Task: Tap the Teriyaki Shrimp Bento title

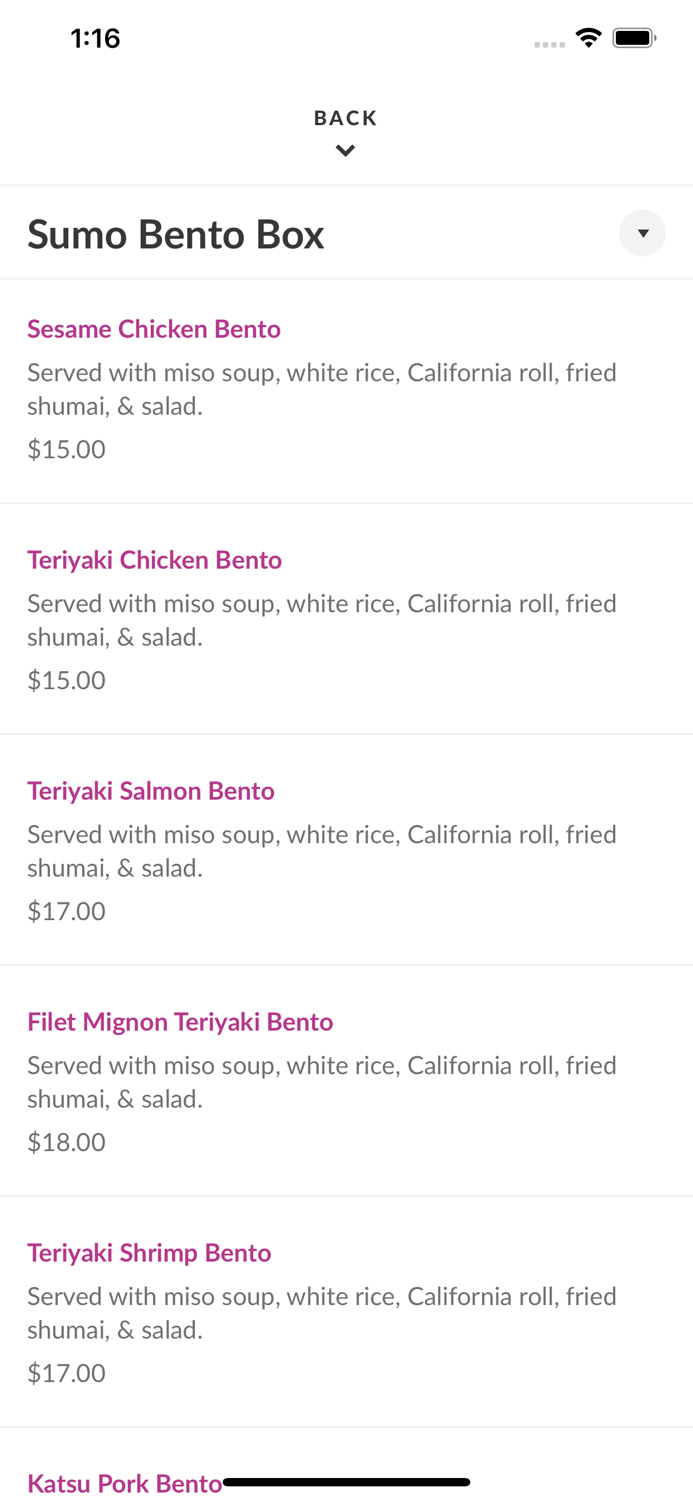Action: click(x=149, y=1253)
